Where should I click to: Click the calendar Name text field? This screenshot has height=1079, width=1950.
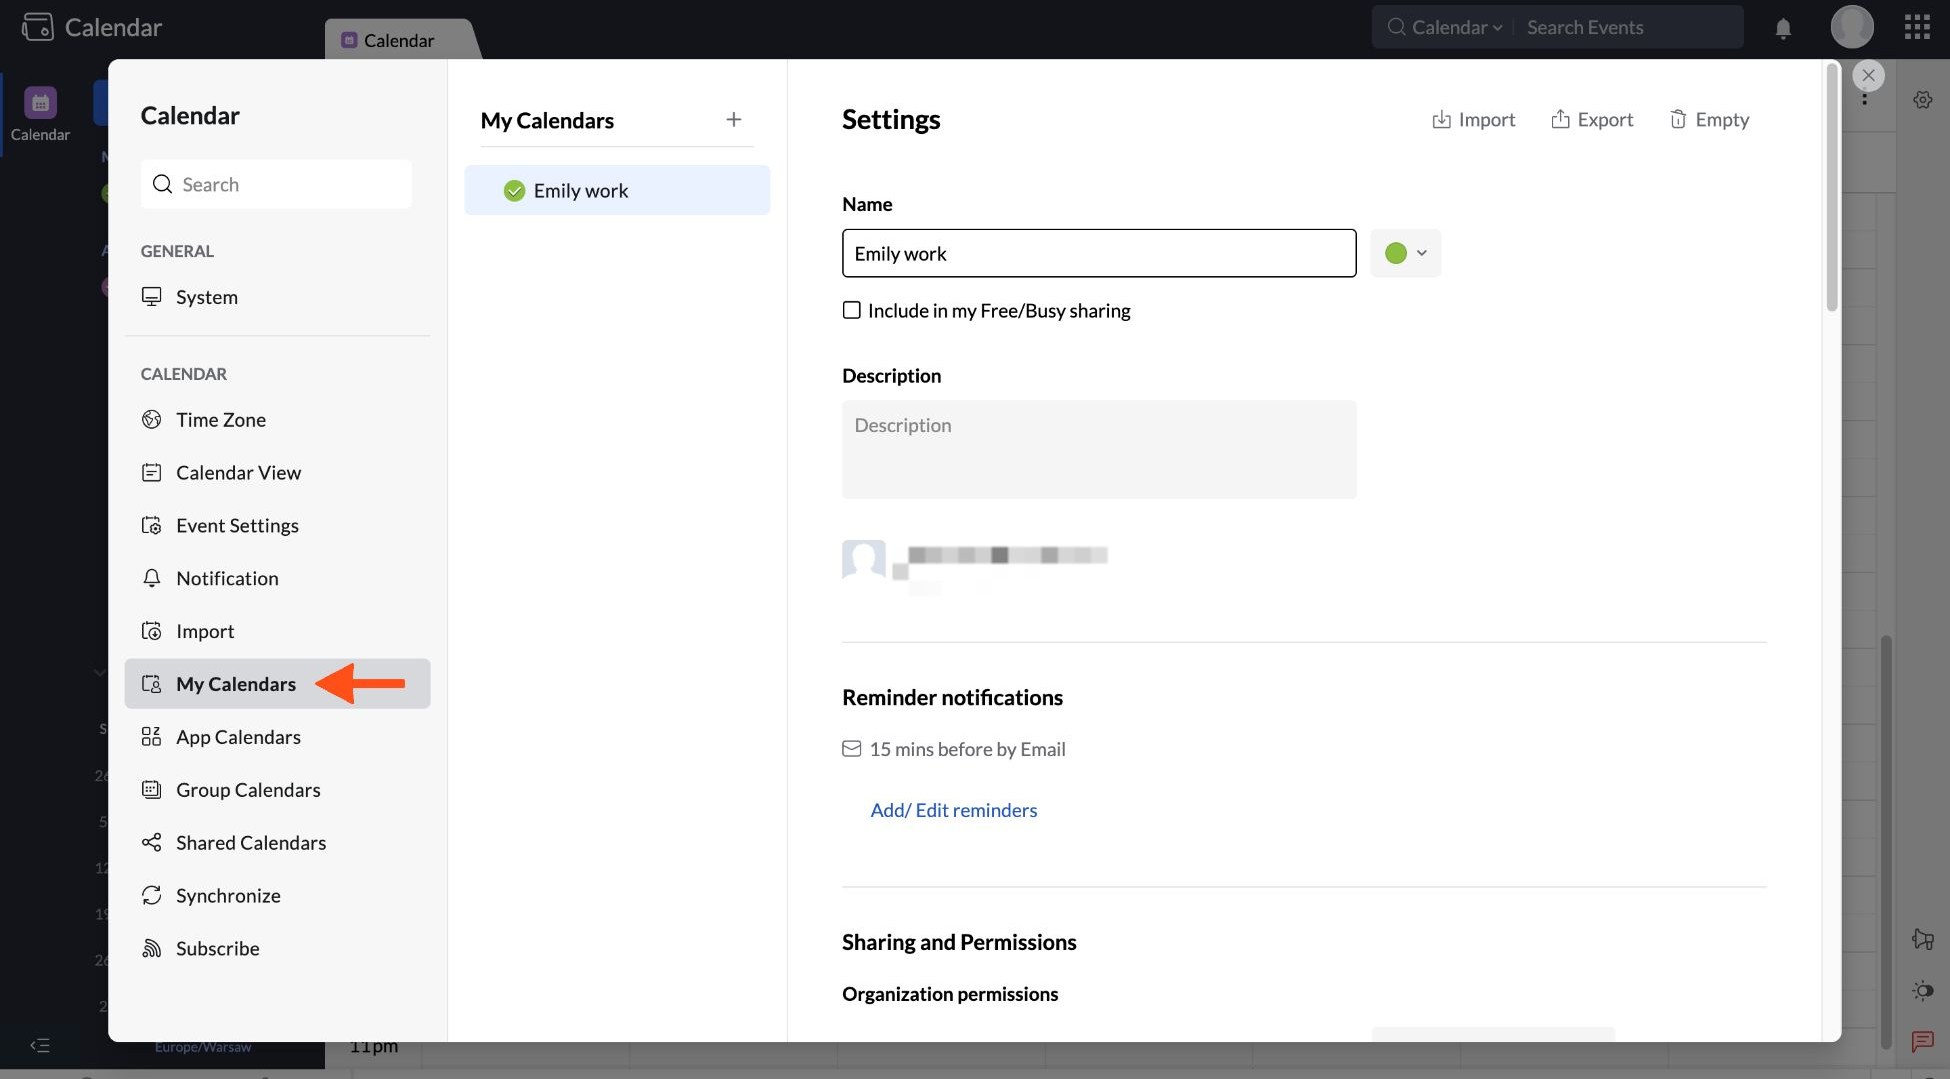click(x=1098, y=254)
